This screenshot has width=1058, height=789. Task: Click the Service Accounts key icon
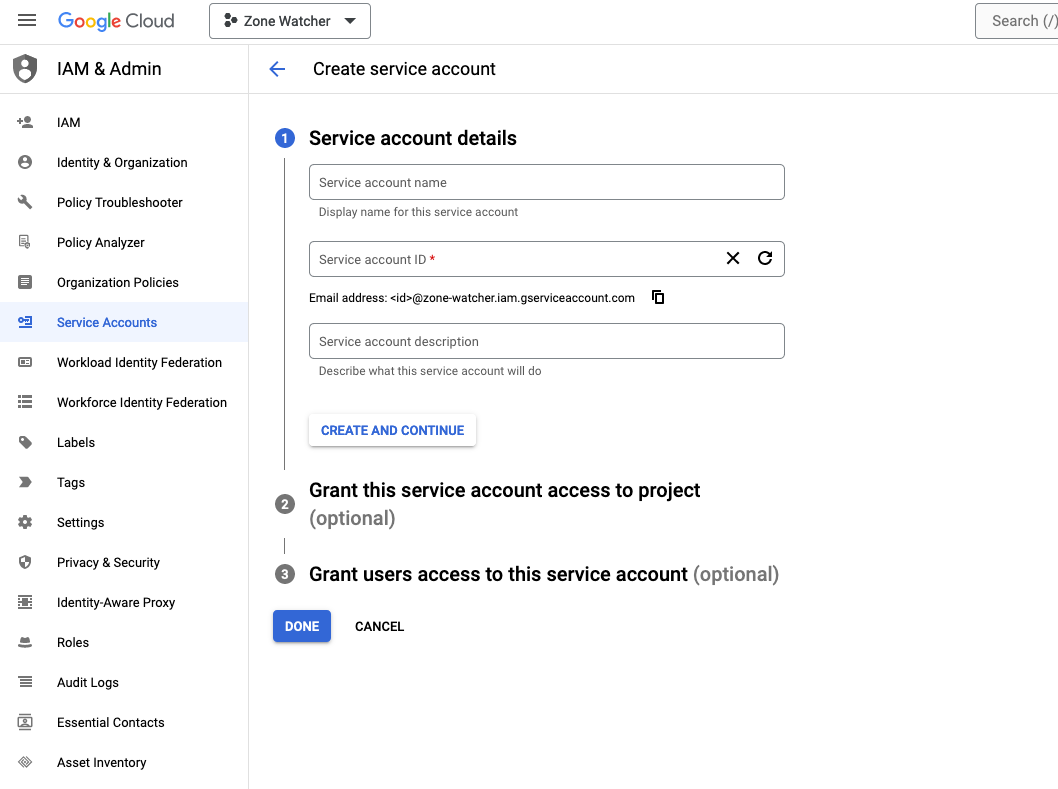pos(25,322)
